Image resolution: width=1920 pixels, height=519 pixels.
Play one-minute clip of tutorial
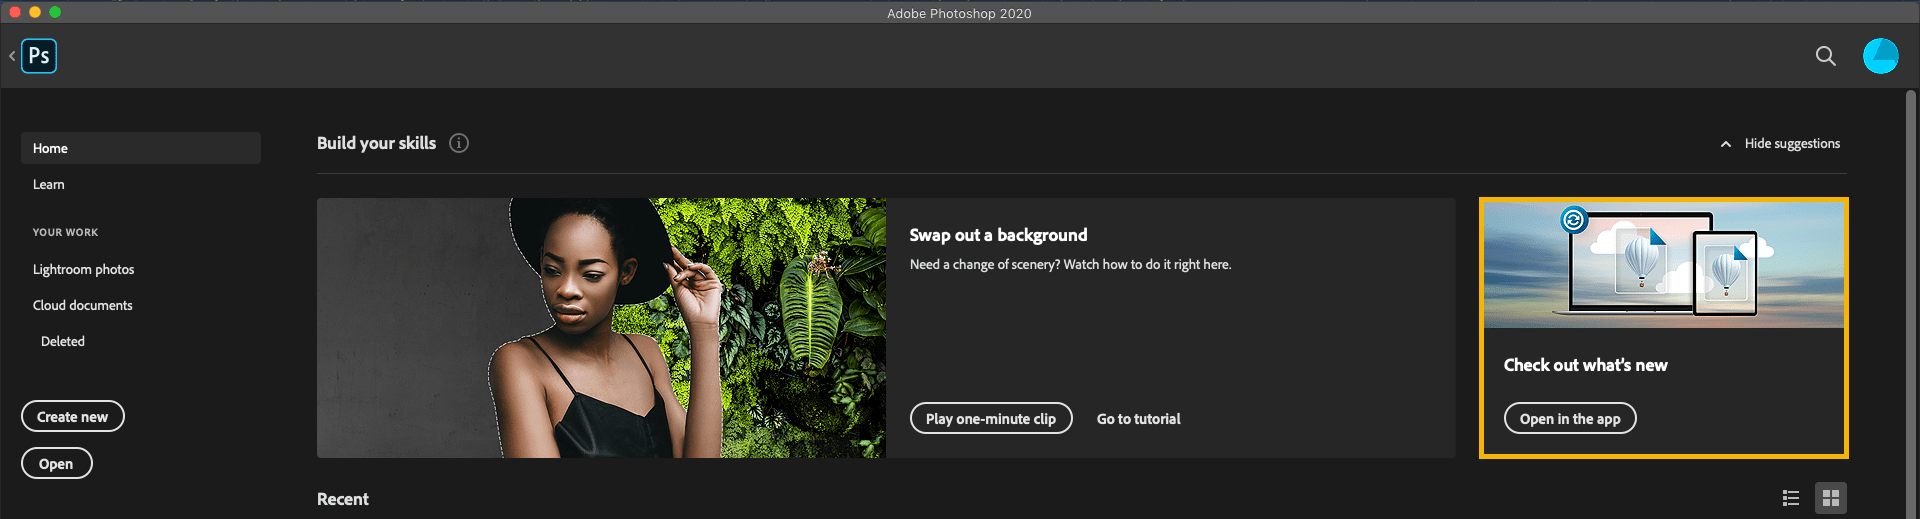tap(991, 418)
